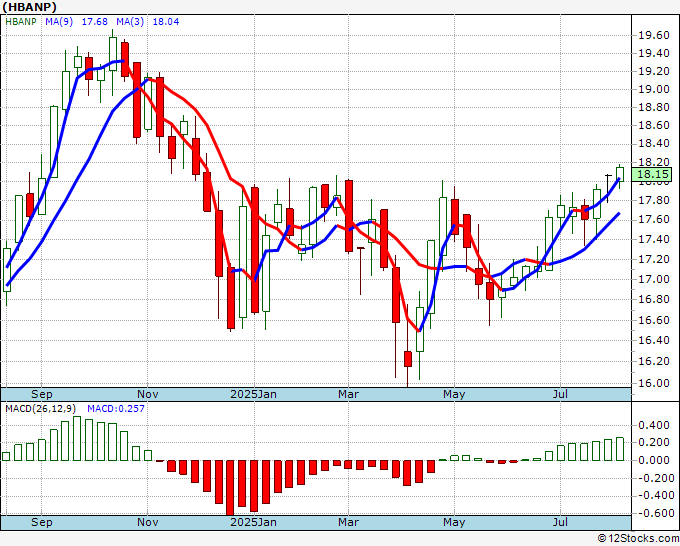Viewport: 680px width, 546px height.
Task: Click the 17.00 price axis label
Action: [654, 279]
